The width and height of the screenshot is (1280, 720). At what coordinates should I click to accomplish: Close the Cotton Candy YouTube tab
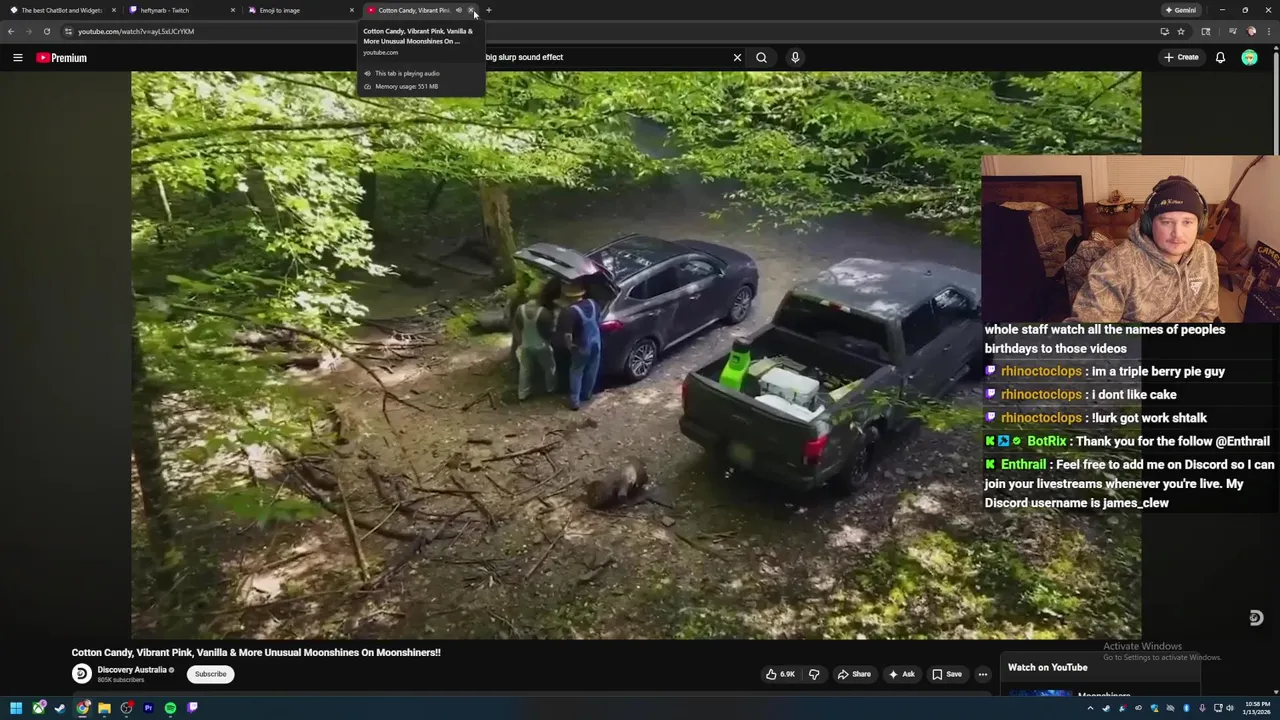[471, 10]
